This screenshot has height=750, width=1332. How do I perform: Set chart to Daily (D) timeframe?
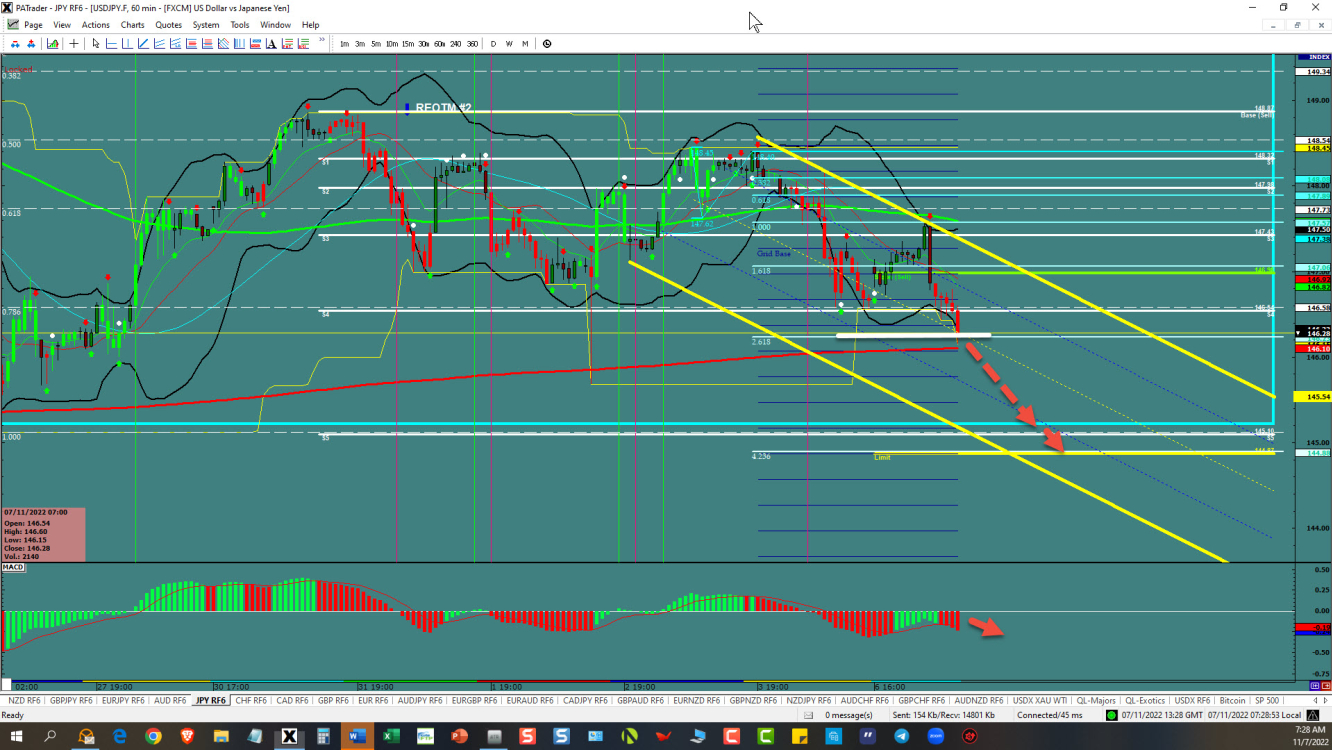point(493,43)
